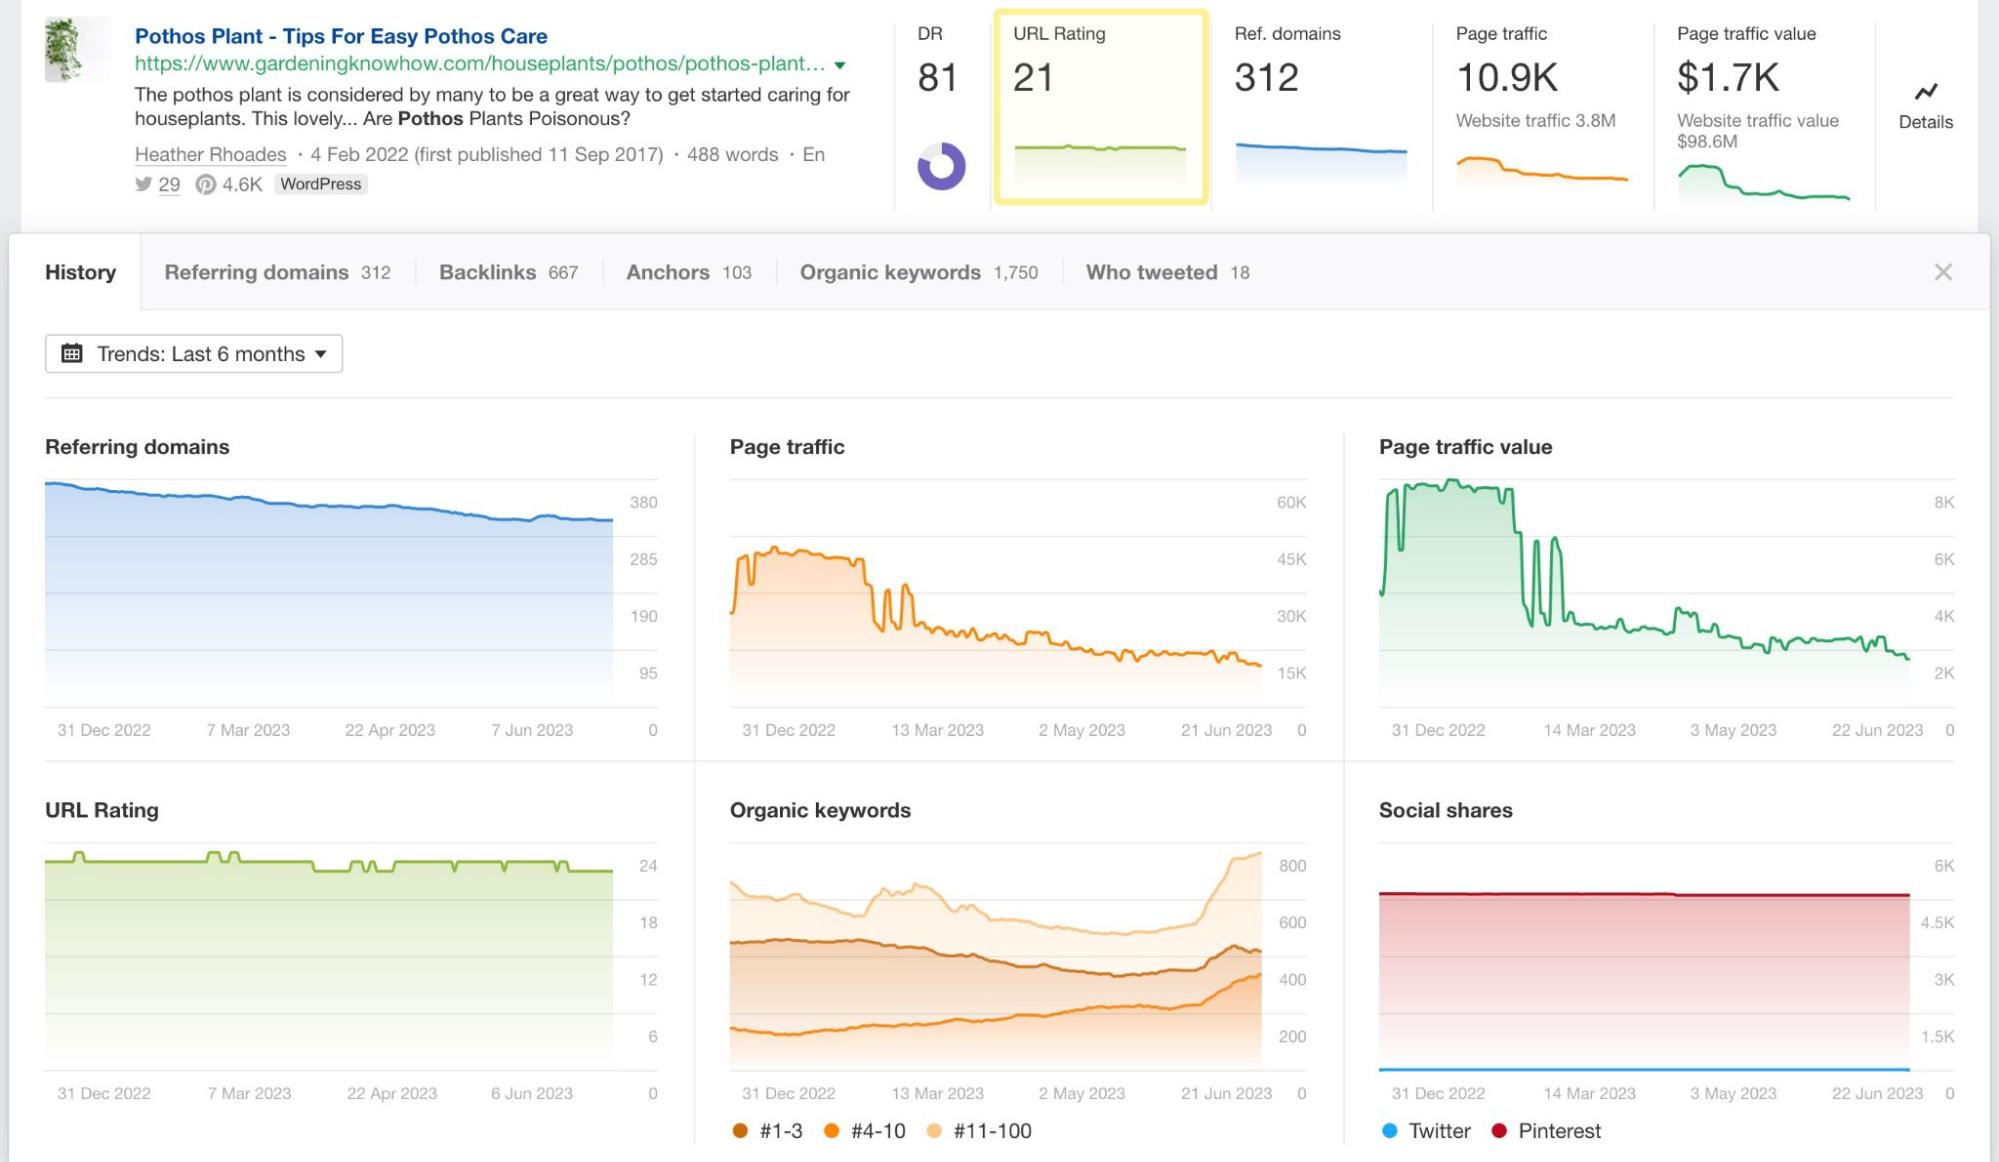Hide the Pinterest series in Social shares
1999x1162 pixels.
click(1548, 1130)
